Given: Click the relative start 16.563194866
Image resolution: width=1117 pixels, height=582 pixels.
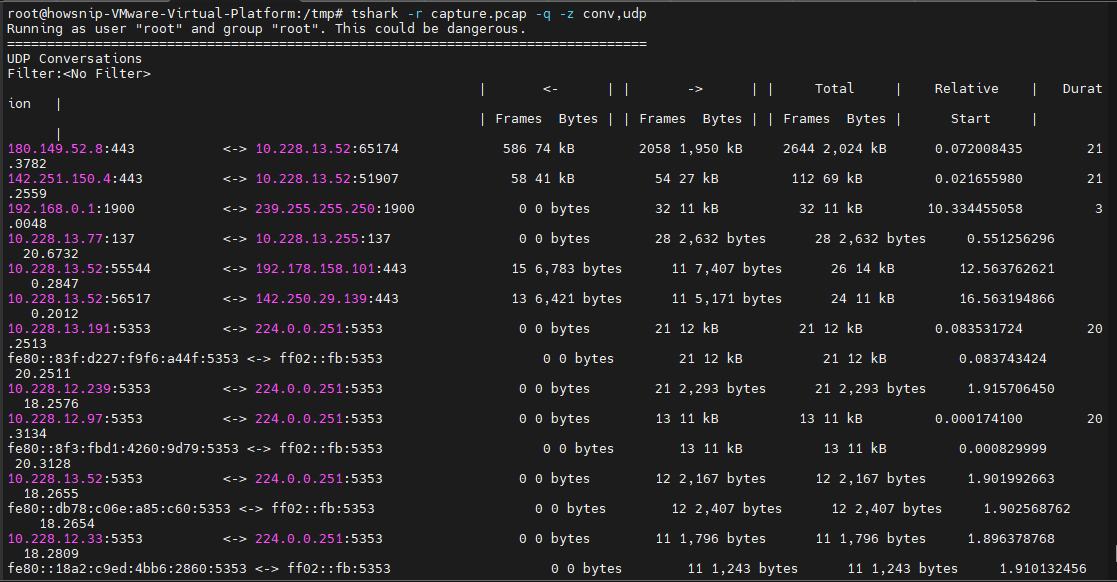Looking at the screenshot, I should point(1007,298).
